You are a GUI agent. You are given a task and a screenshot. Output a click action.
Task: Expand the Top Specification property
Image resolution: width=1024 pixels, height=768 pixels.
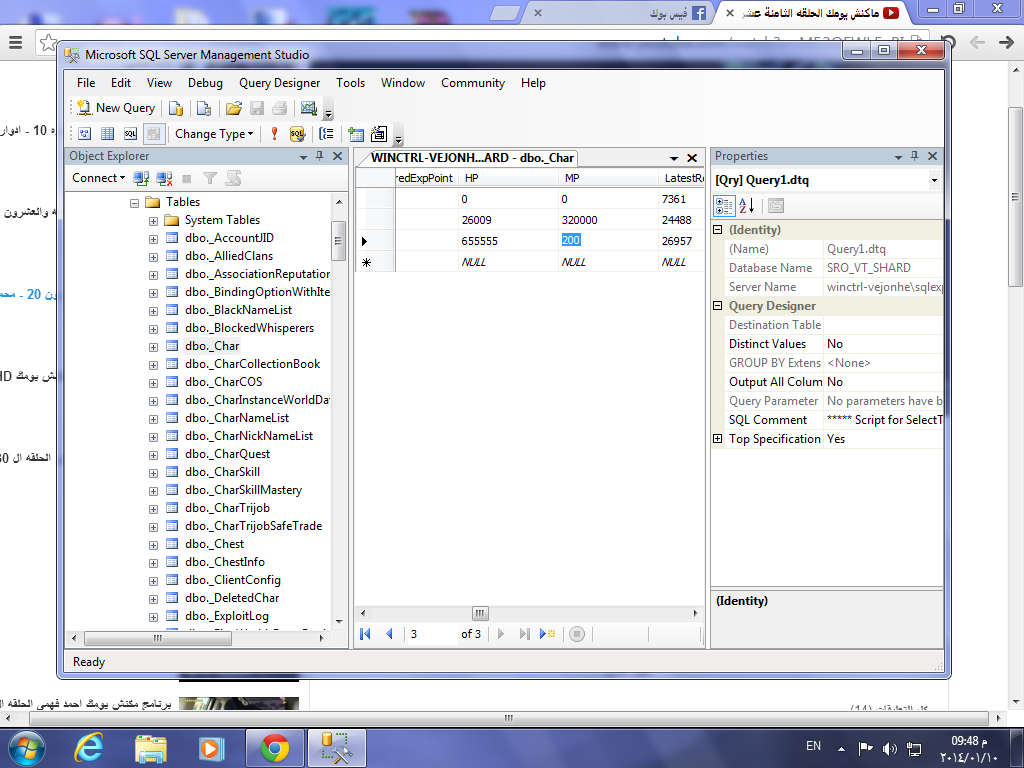tap(718, 439)
